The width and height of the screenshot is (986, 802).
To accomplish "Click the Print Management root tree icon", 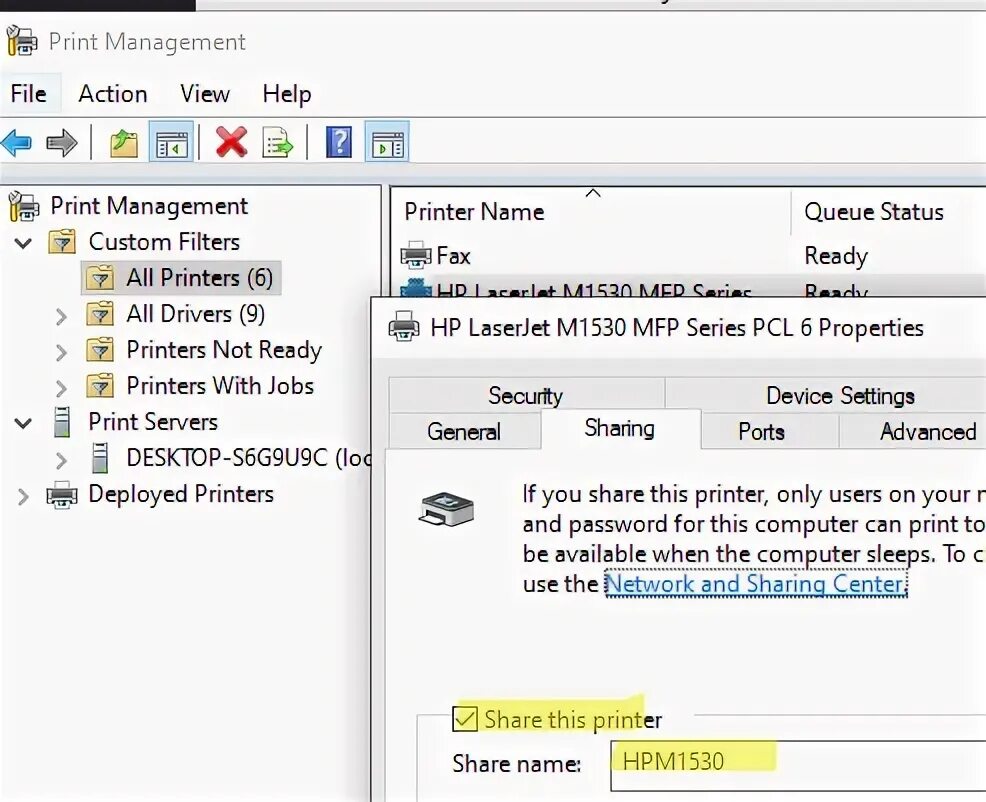I will tap(24, 206).
